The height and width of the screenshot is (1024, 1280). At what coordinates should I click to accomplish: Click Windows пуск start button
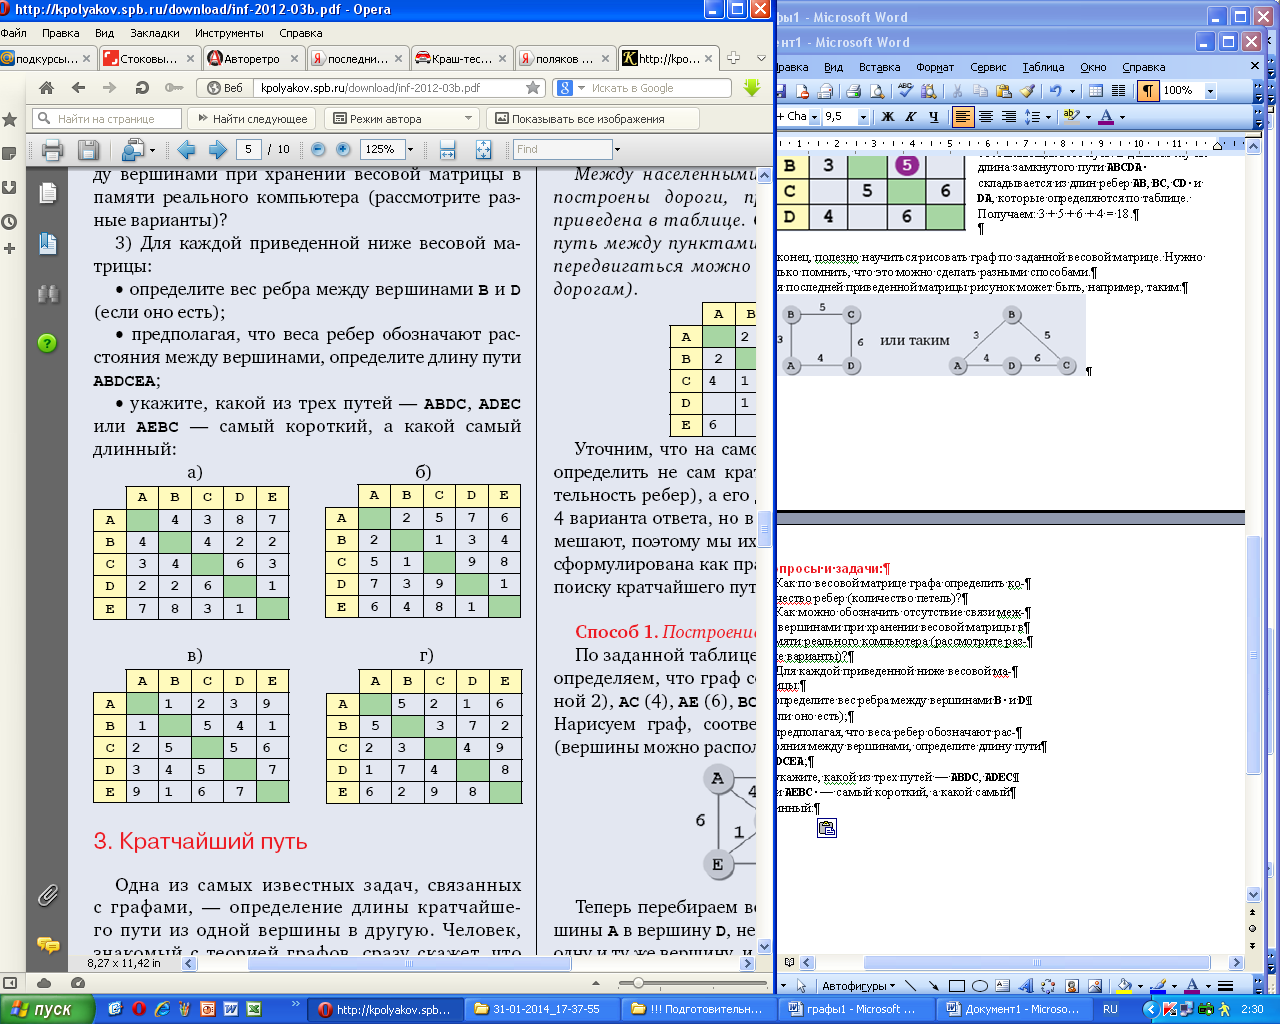point(47,1009)
